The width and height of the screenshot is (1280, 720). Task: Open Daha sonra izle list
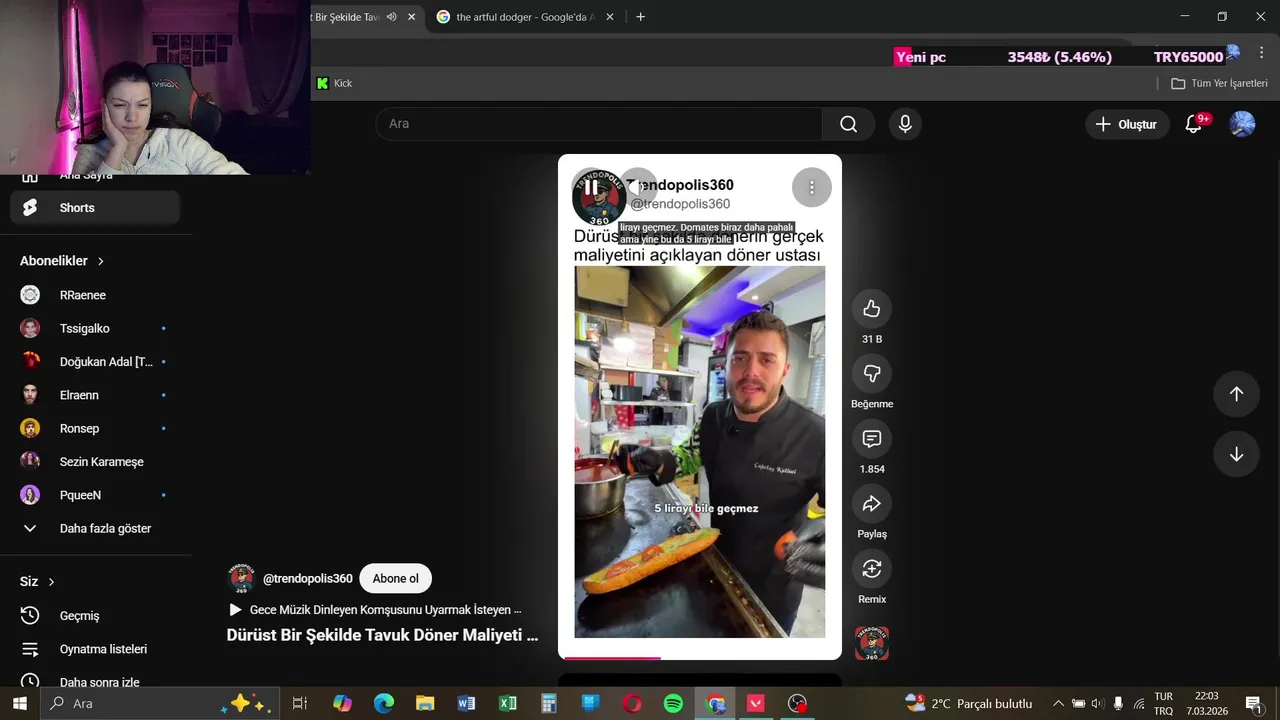[95, 682]
